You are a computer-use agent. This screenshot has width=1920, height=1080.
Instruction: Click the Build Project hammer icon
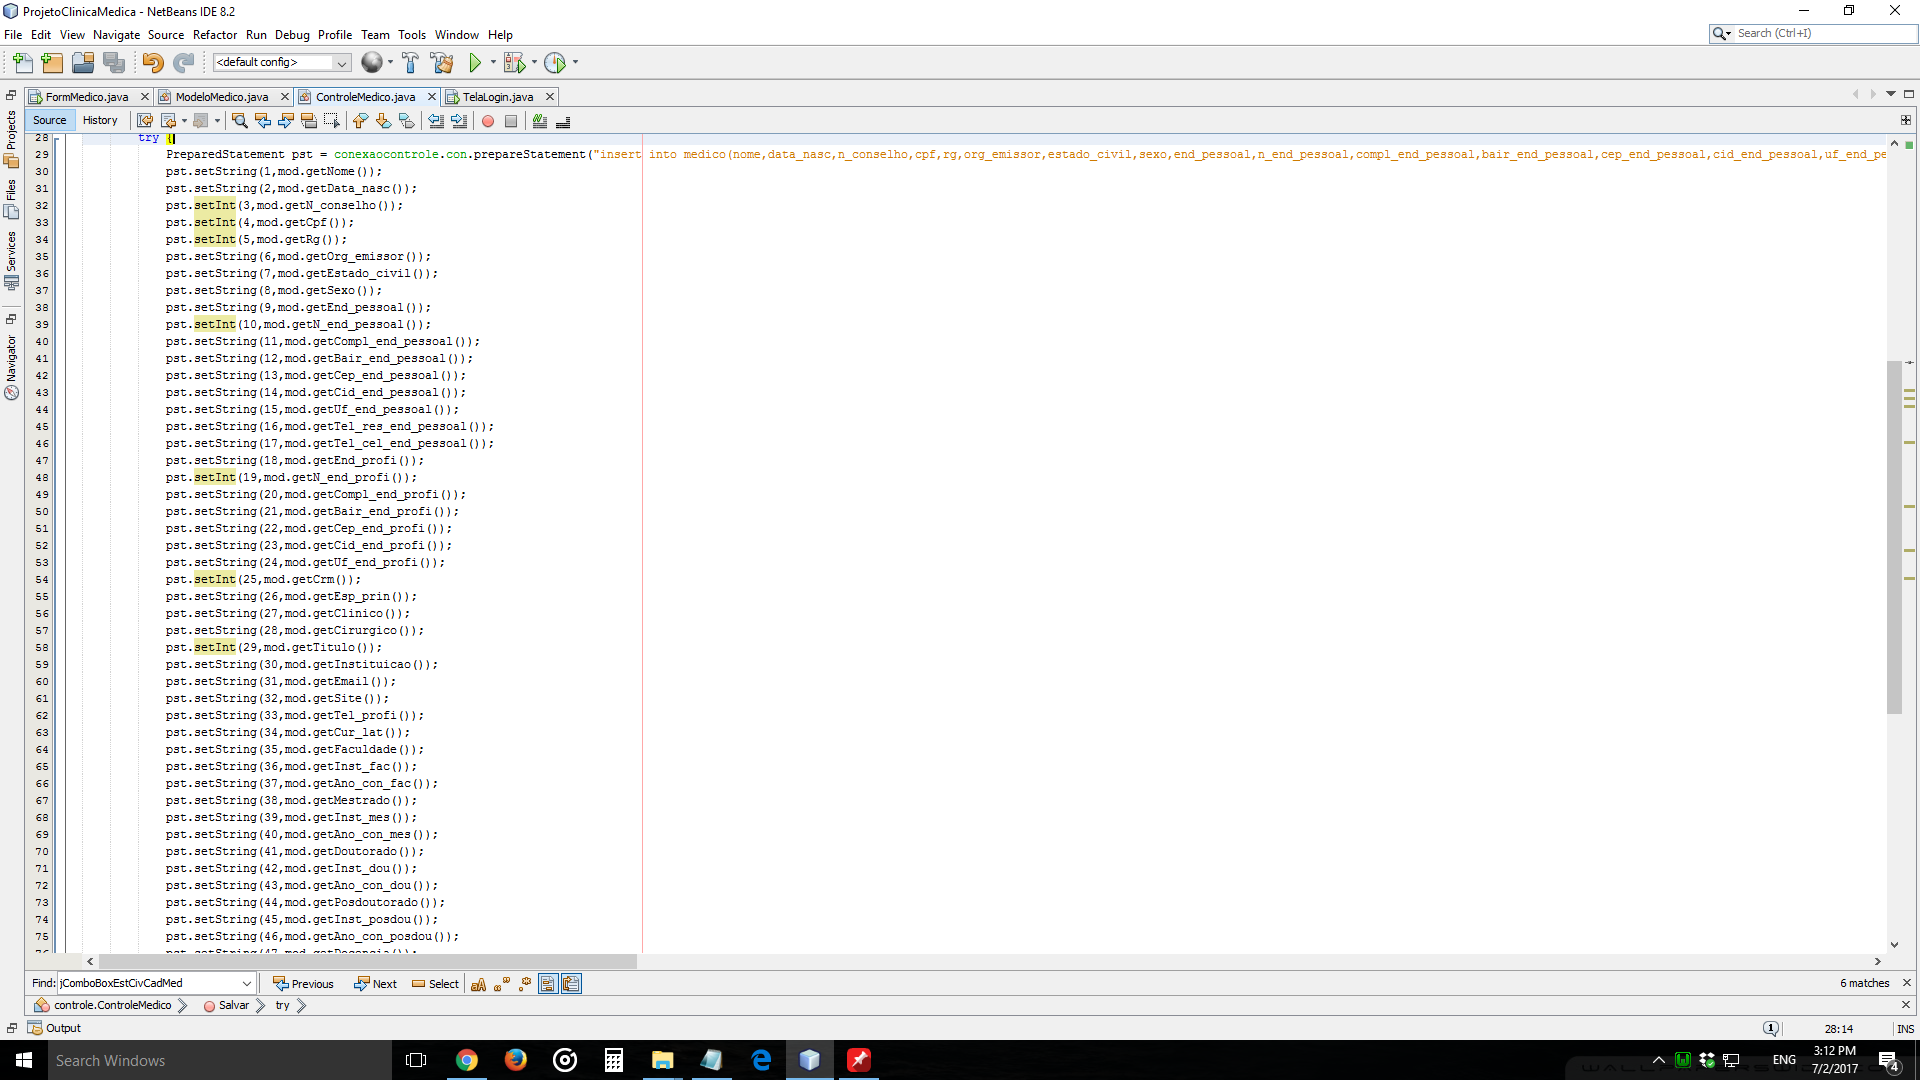point(410,63)
